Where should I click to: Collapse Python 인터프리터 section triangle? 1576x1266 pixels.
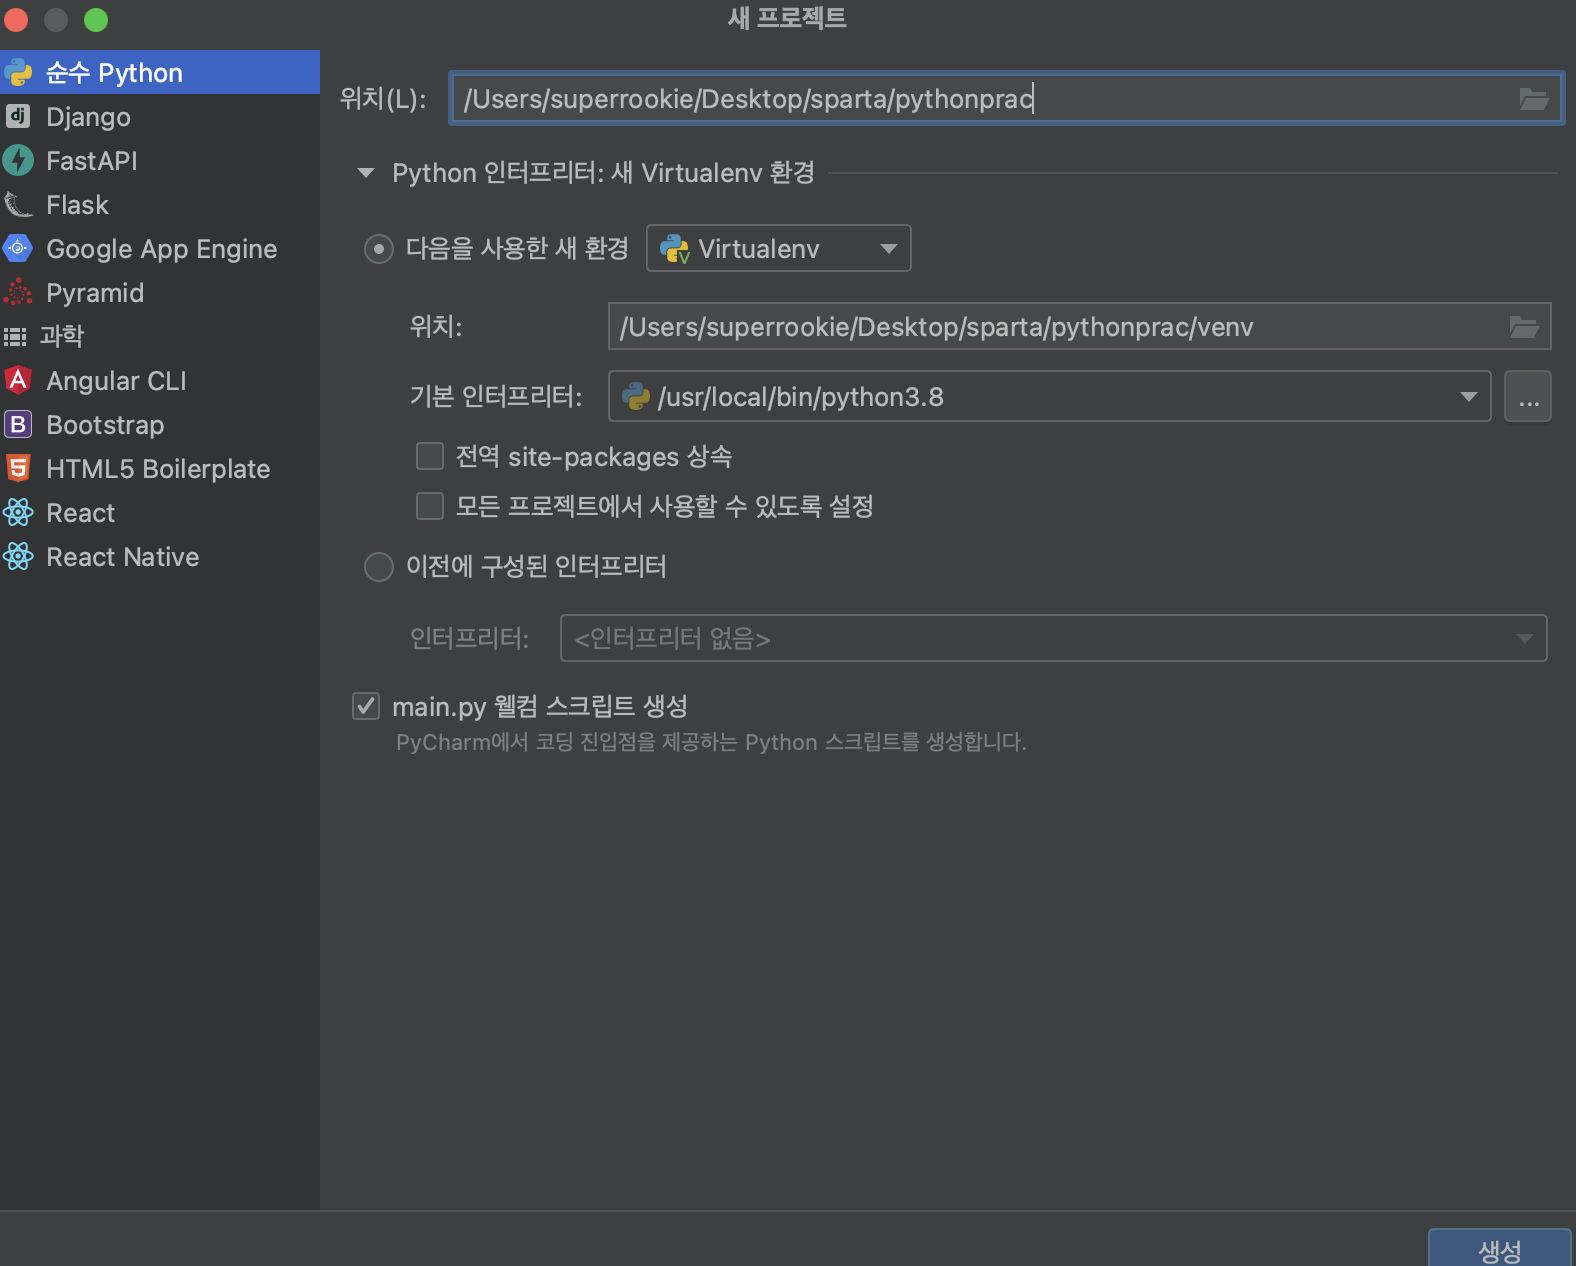click(x=366, y=173)
